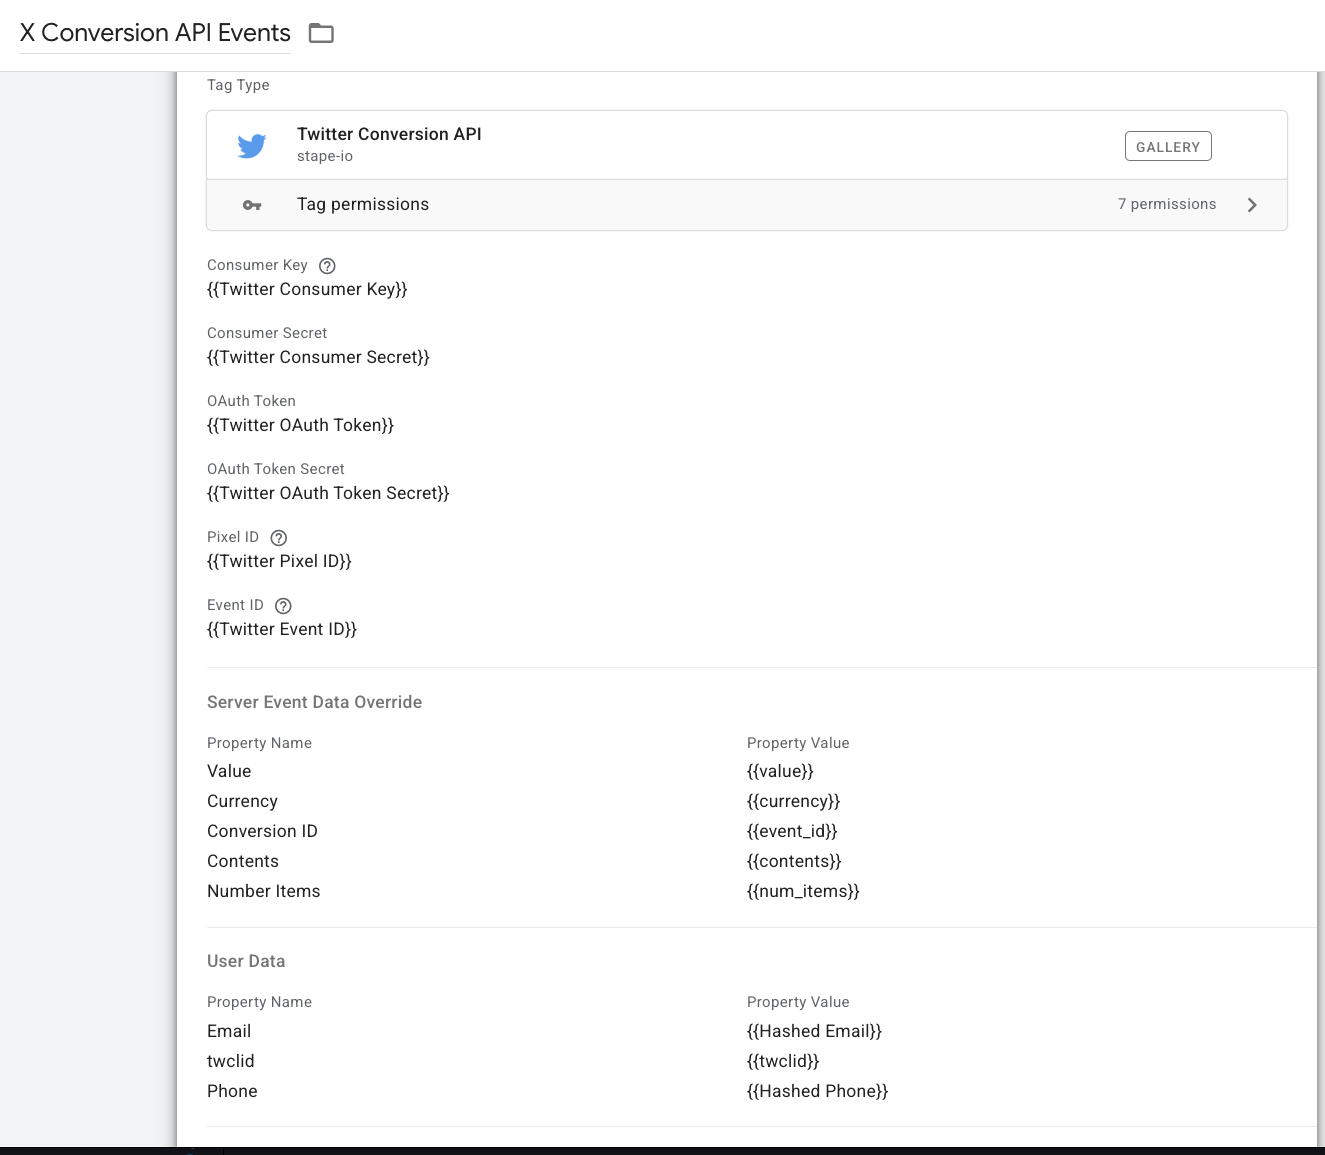Click the key icon beside Tag permissions
The width and height of the screenshot is (1325, 1155).
tap(252, 205)
